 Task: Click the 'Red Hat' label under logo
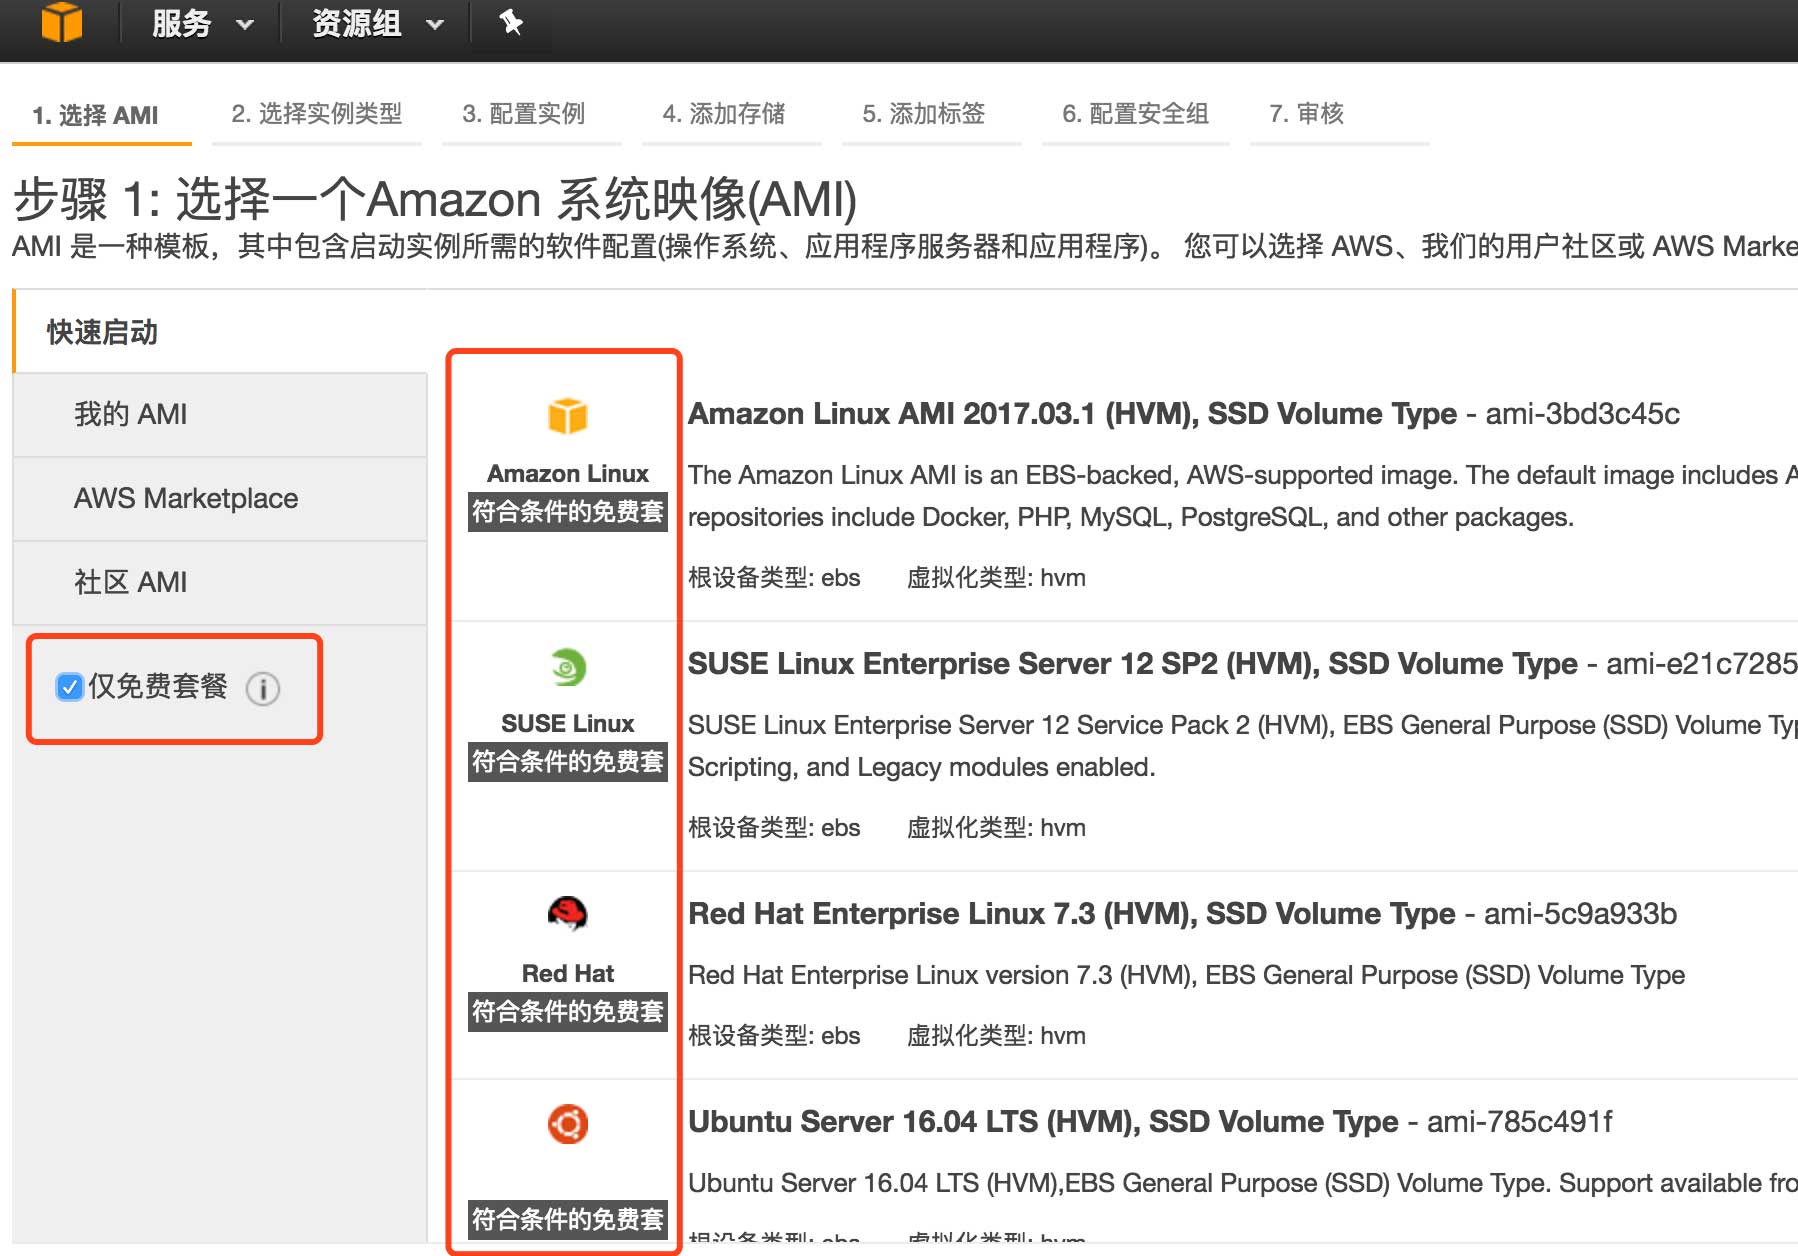click(568, 974)
